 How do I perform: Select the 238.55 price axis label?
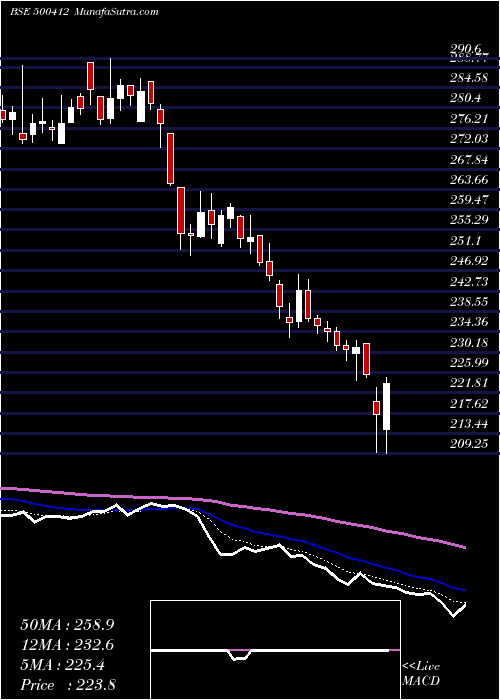coord(469,302)
